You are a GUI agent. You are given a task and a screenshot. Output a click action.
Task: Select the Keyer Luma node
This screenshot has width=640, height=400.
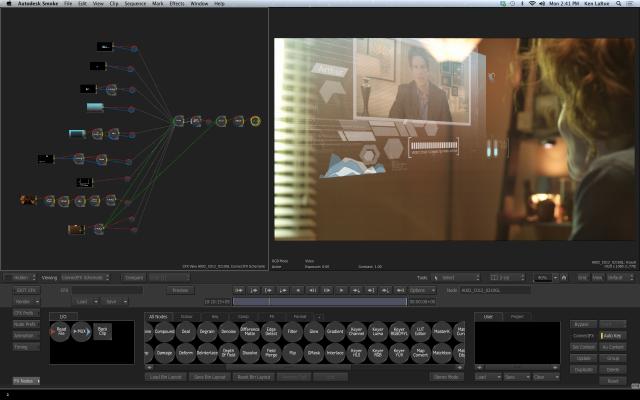(x=378, y=331)
